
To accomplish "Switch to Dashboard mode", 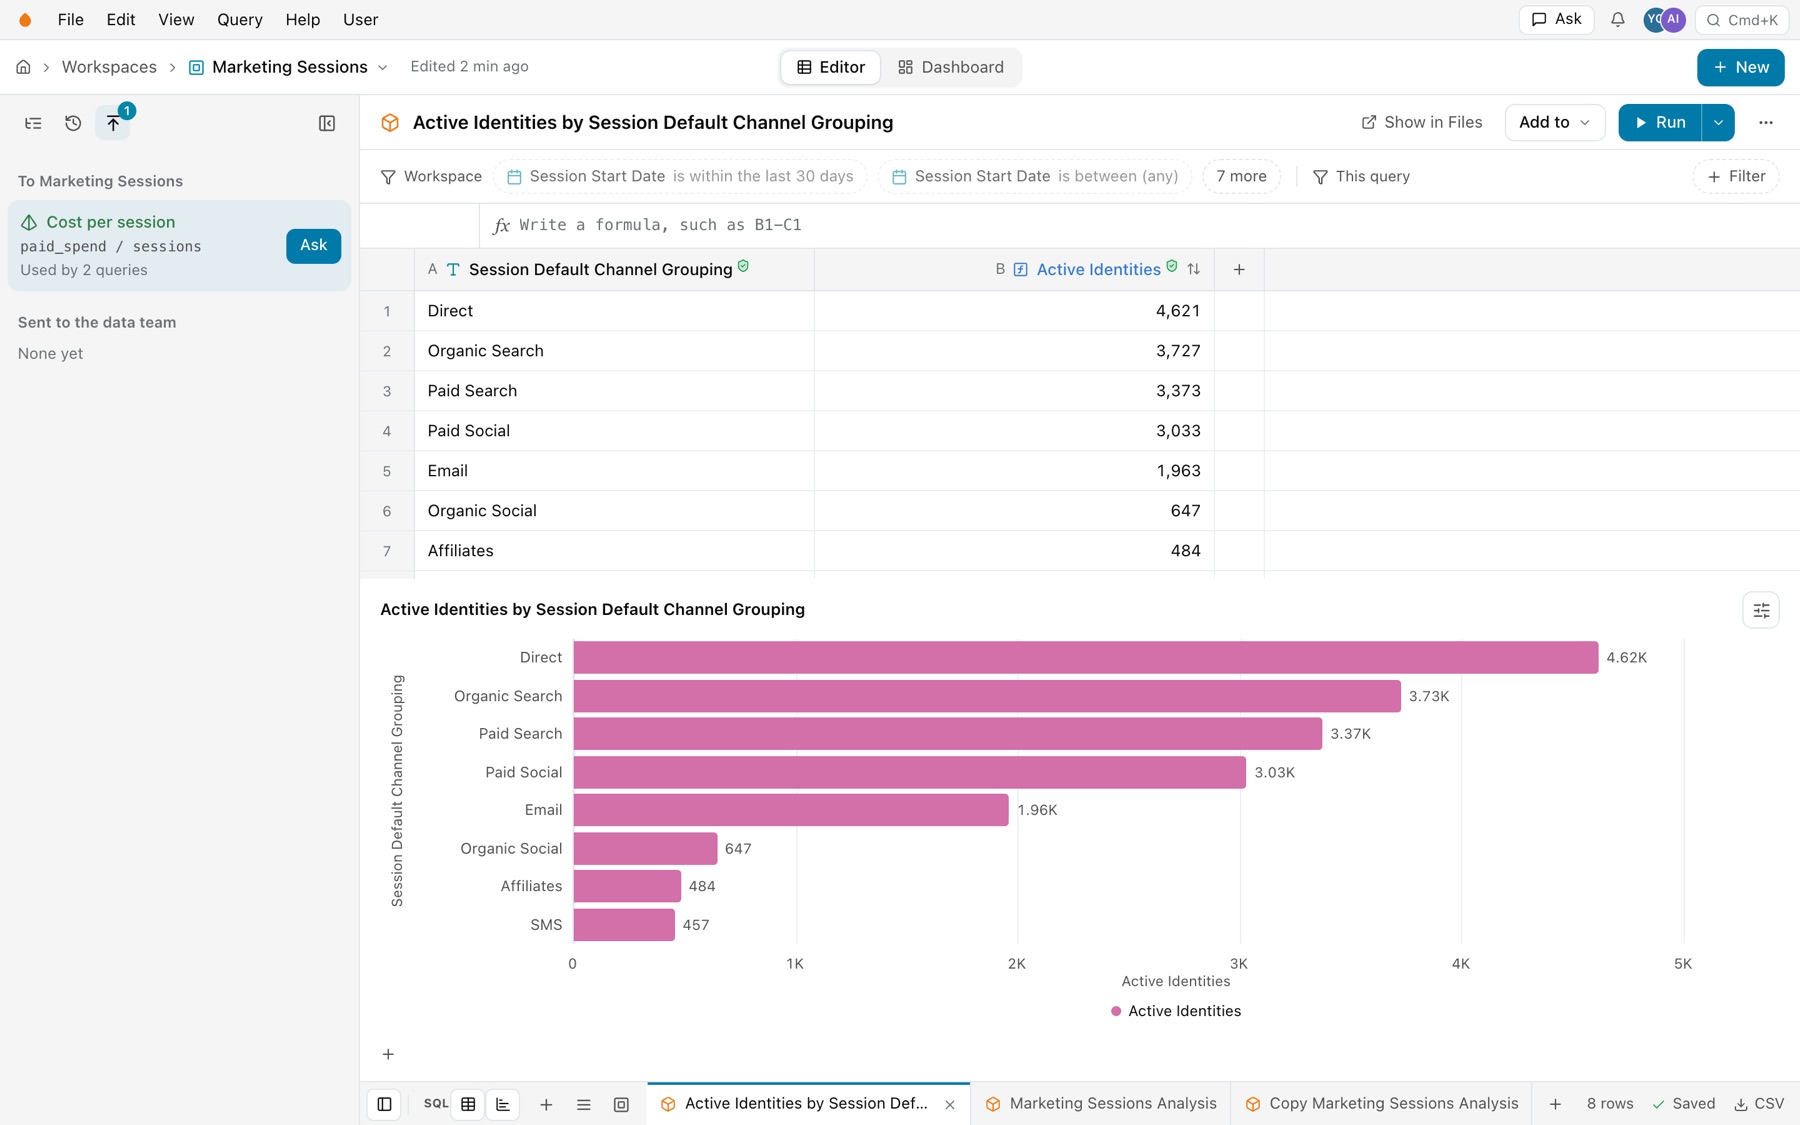I will tap(951, 67).
